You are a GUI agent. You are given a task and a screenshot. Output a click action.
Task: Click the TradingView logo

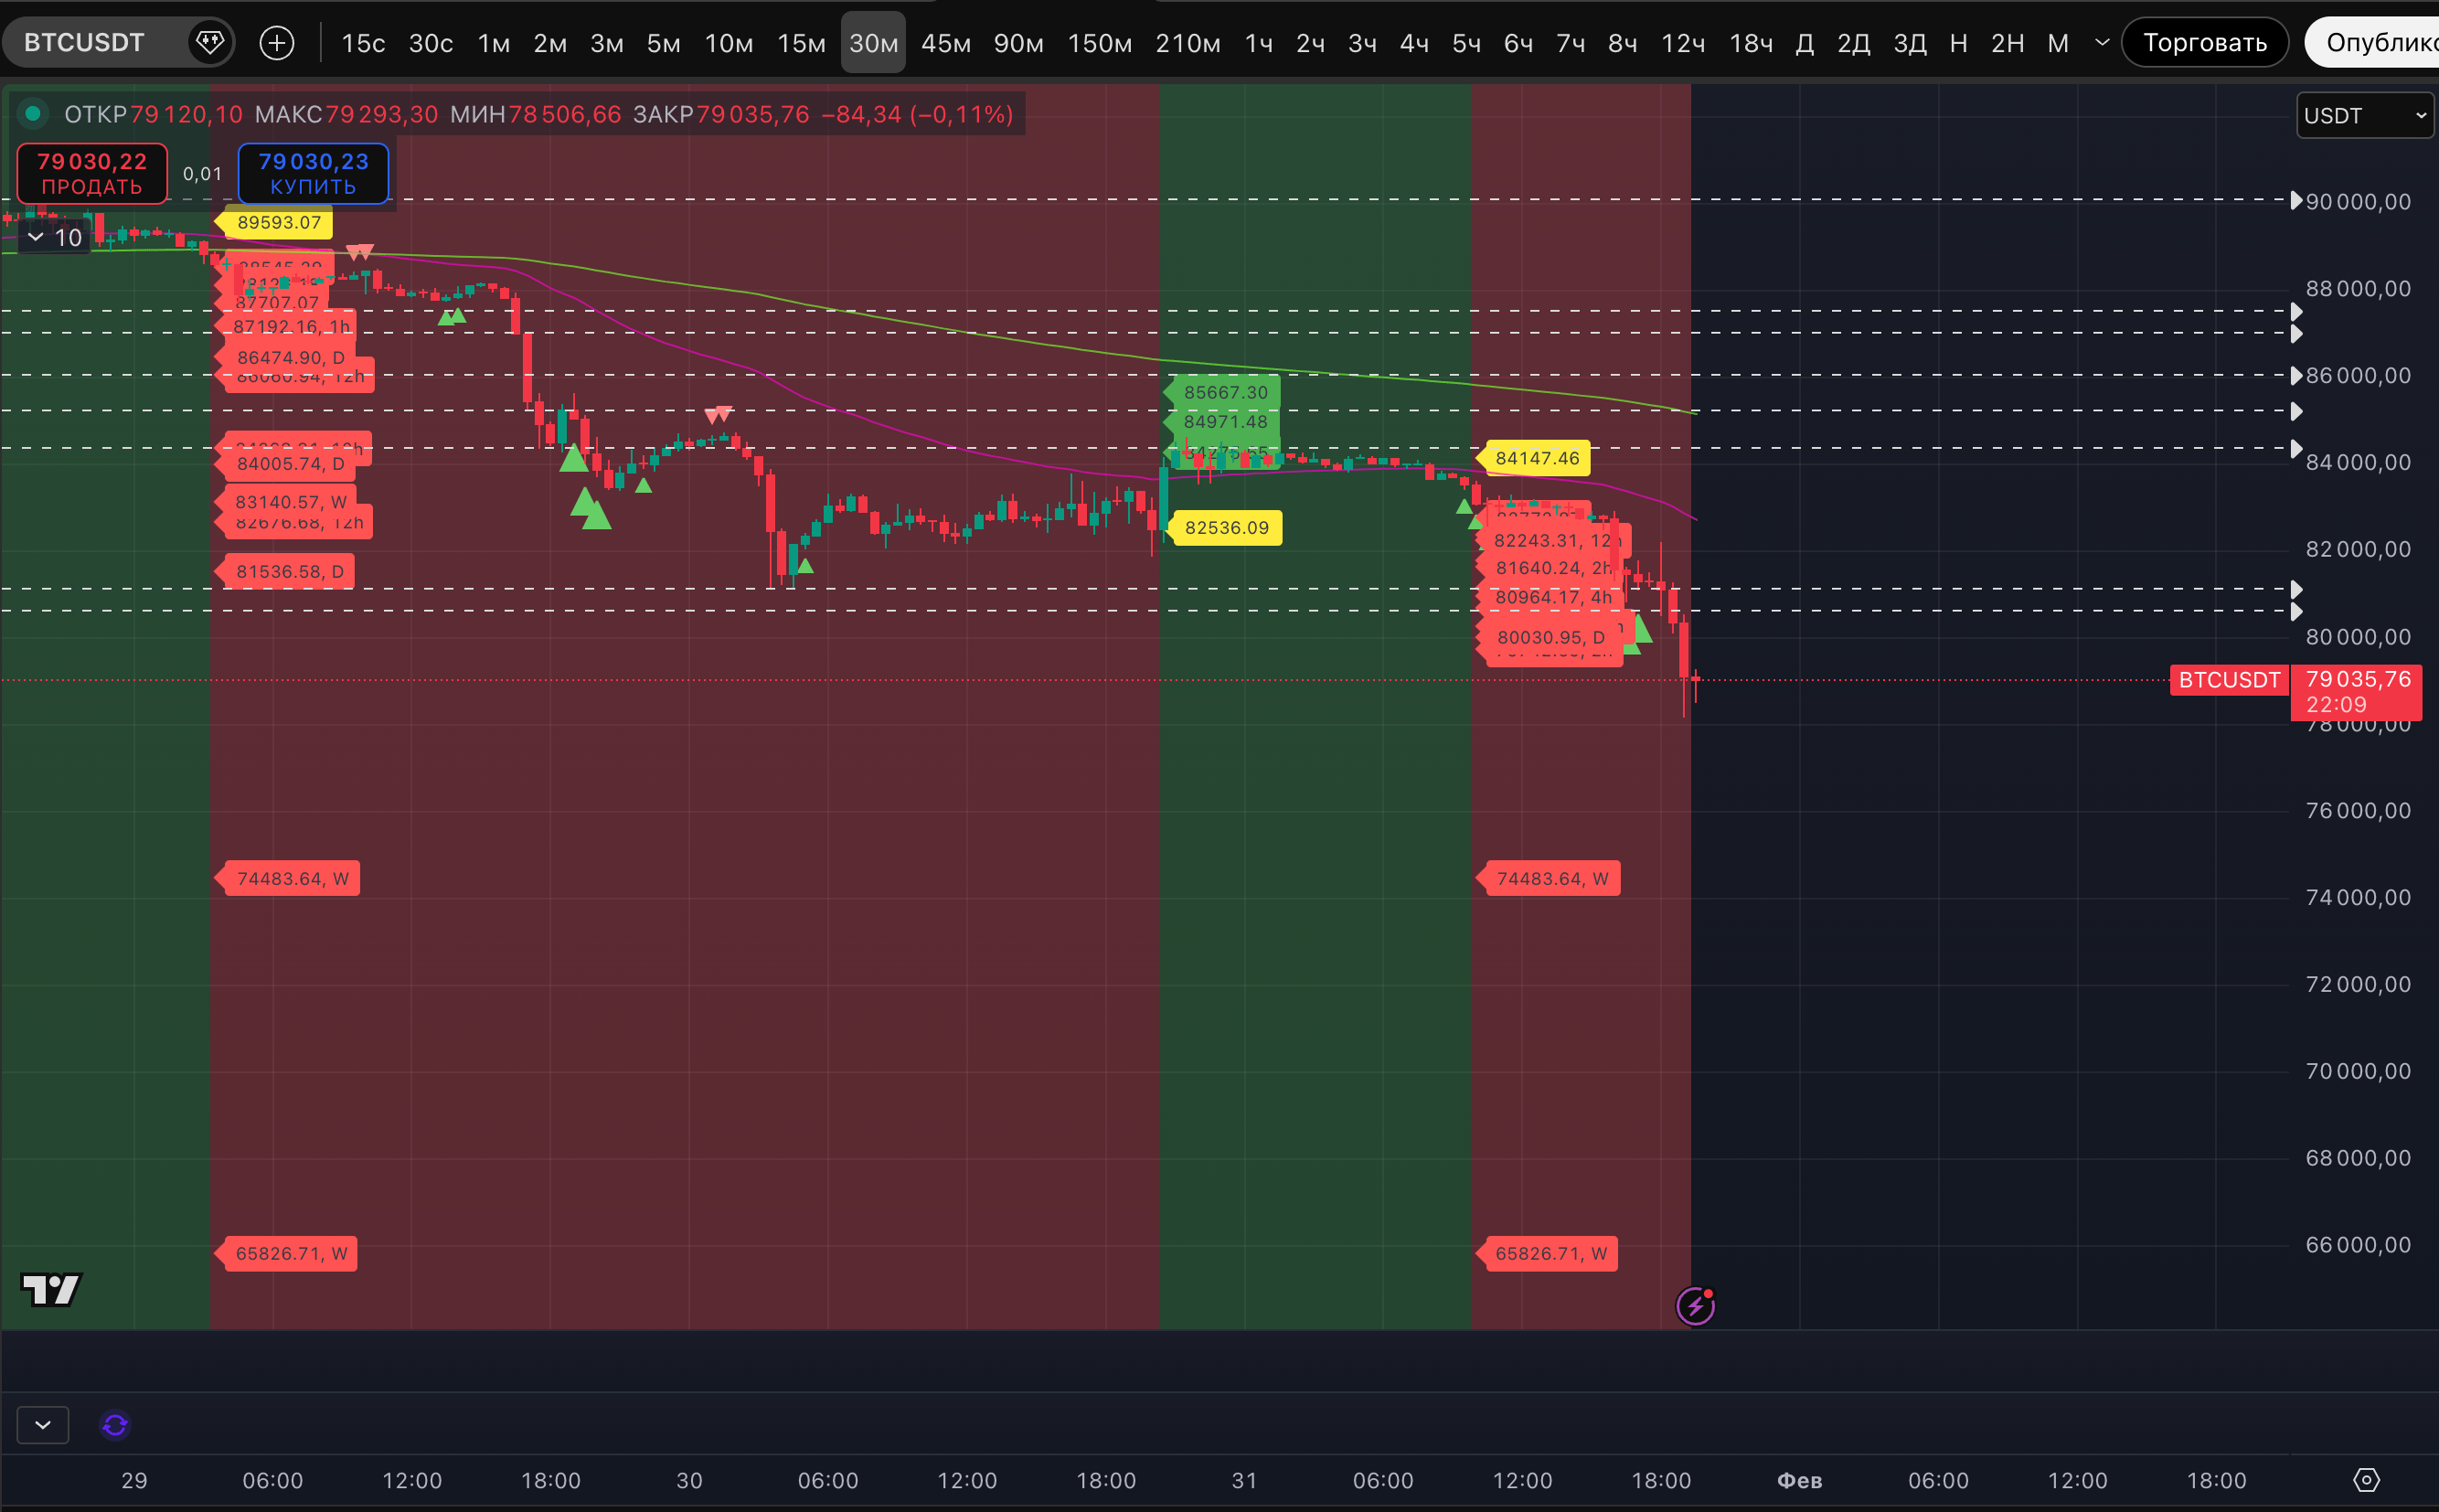[x=51, y=1290]
